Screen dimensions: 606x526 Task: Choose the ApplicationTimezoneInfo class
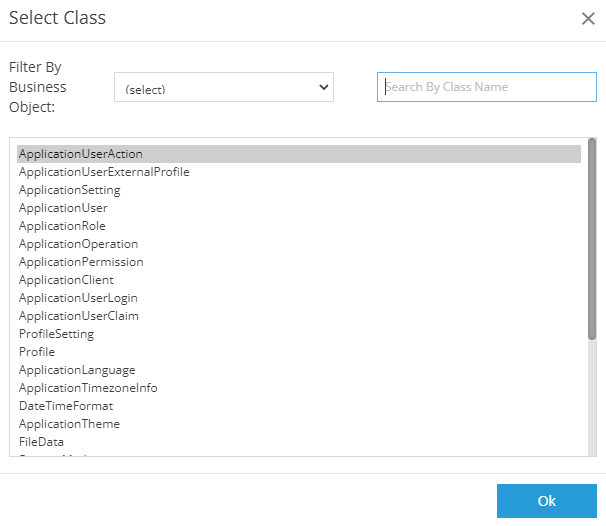click(x=88, y=388)
